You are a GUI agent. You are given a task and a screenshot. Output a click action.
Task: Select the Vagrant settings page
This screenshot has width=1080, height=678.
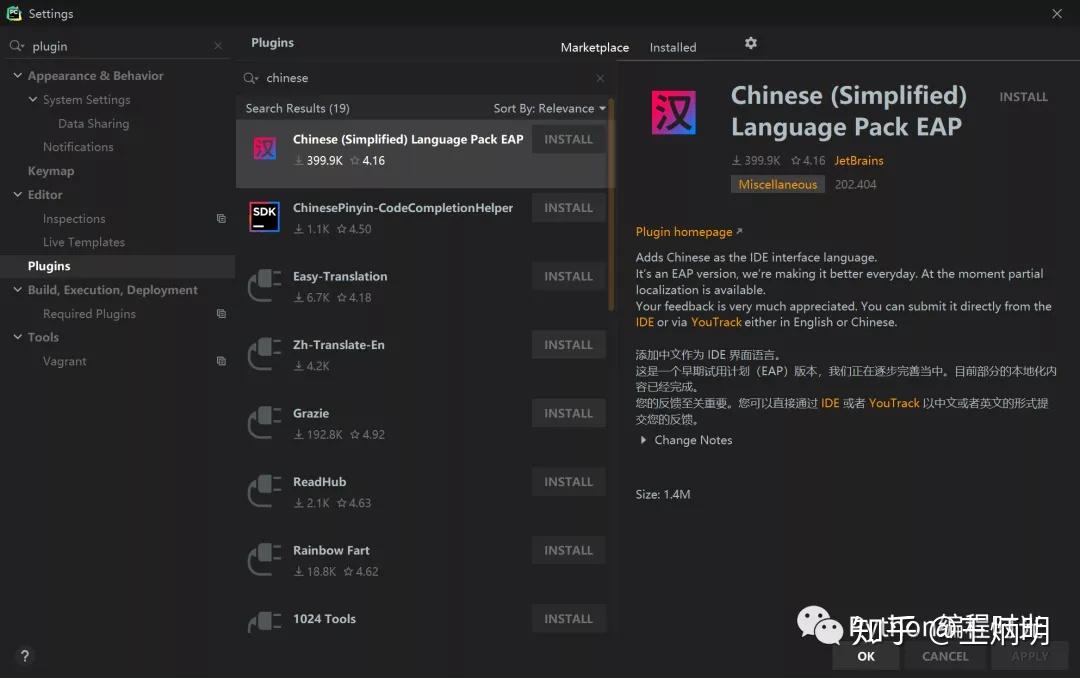pos(64,361)
